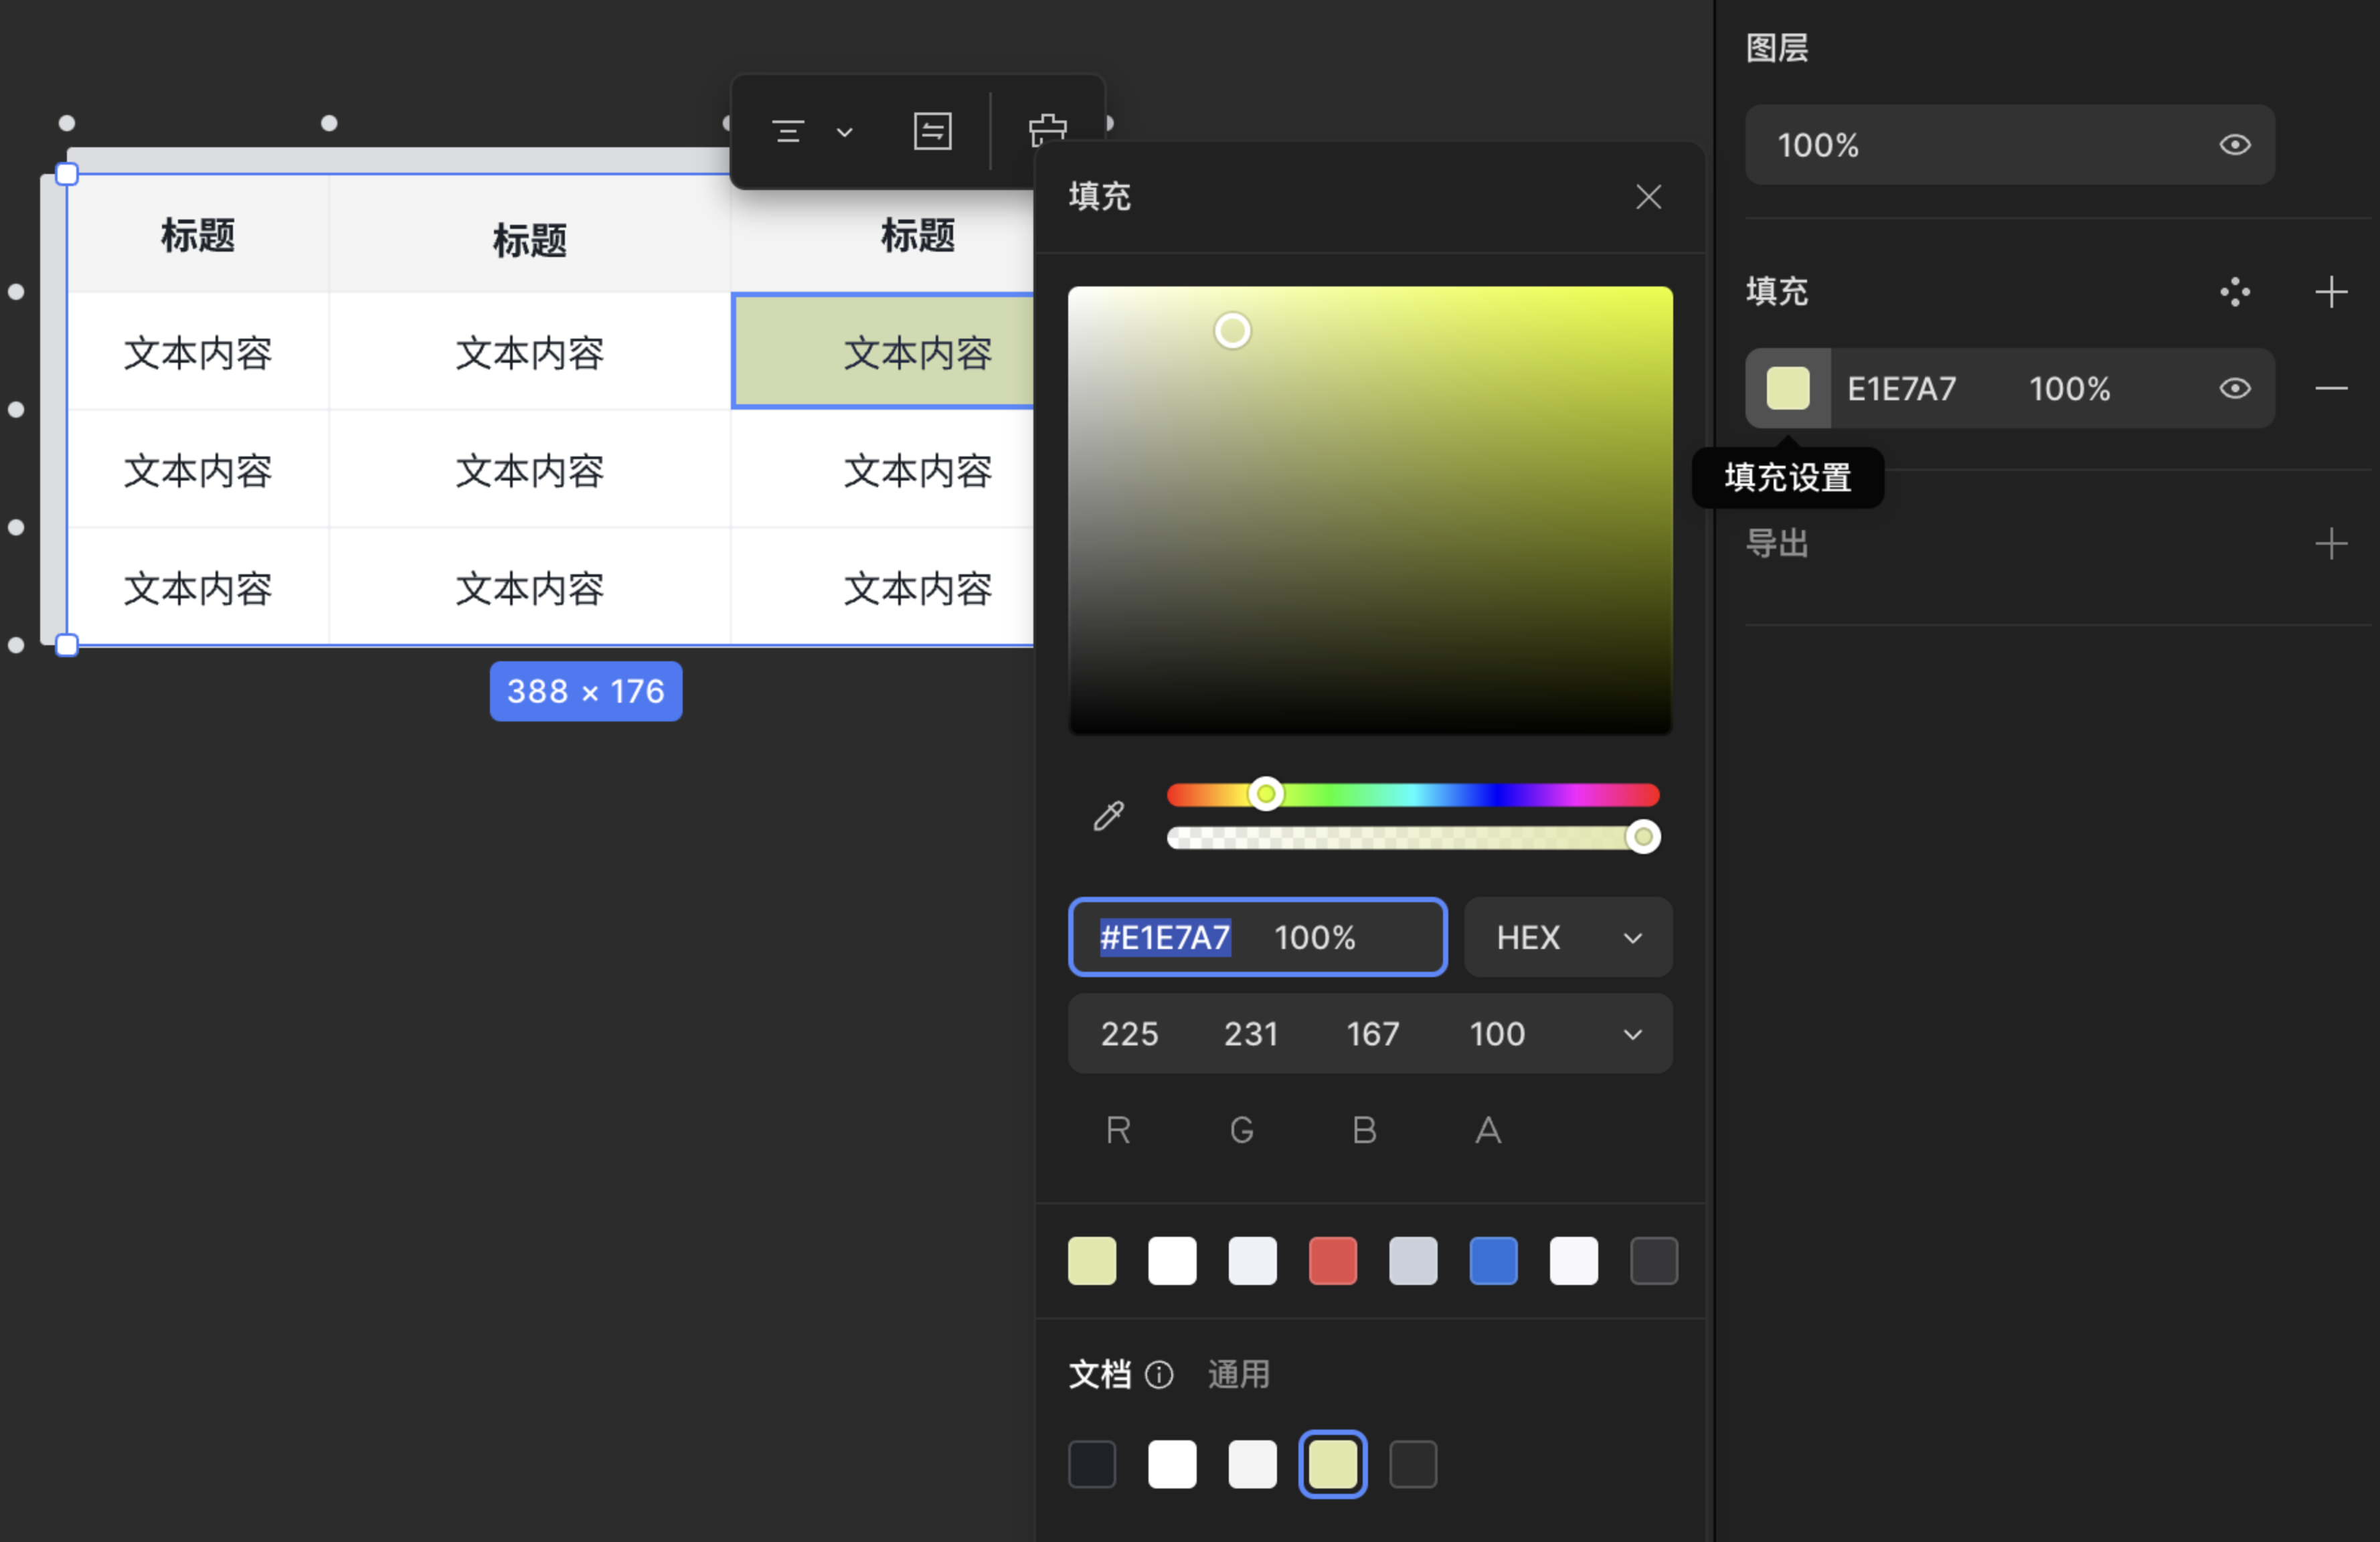Switch to the 文档 colors tab
Screen dimensions: 2380x1542
click(1099, 1375)
